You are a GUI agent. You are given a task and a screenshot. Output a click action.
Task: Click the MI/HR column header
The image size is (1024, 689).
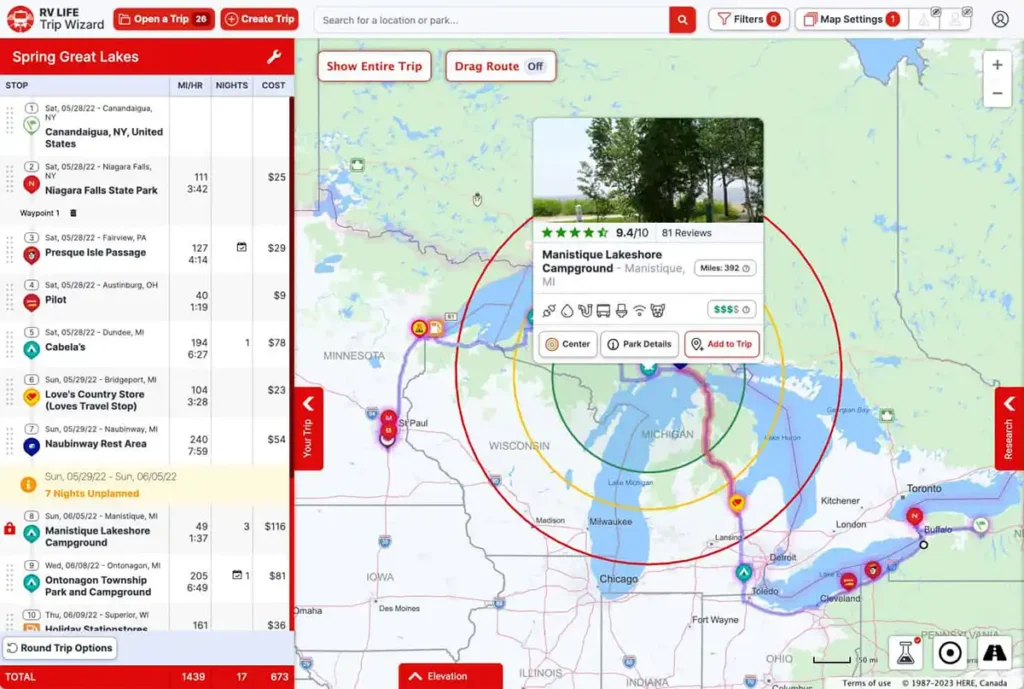point(190,86)
